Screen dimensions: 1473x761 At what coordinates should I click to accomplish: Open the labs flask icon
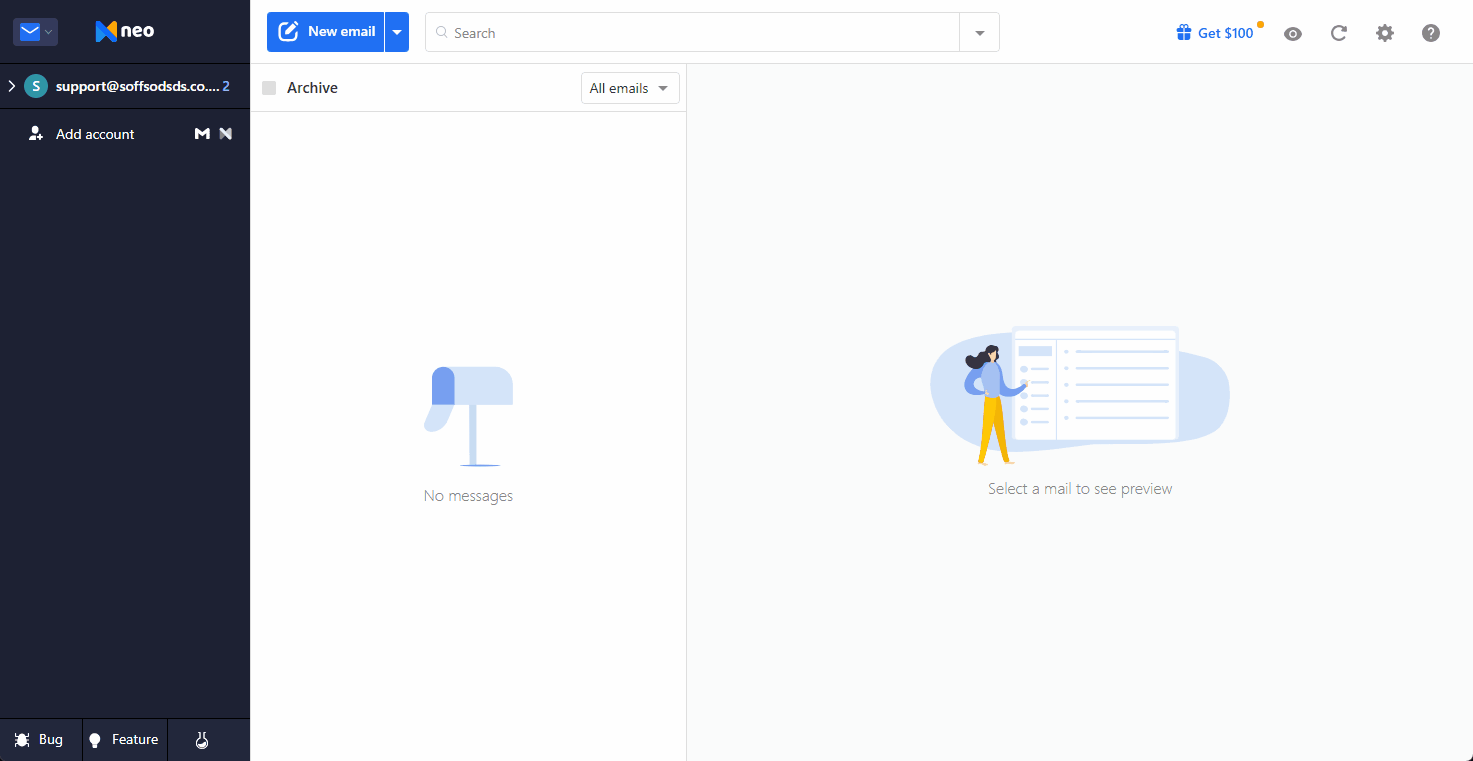tap(202, 740)
